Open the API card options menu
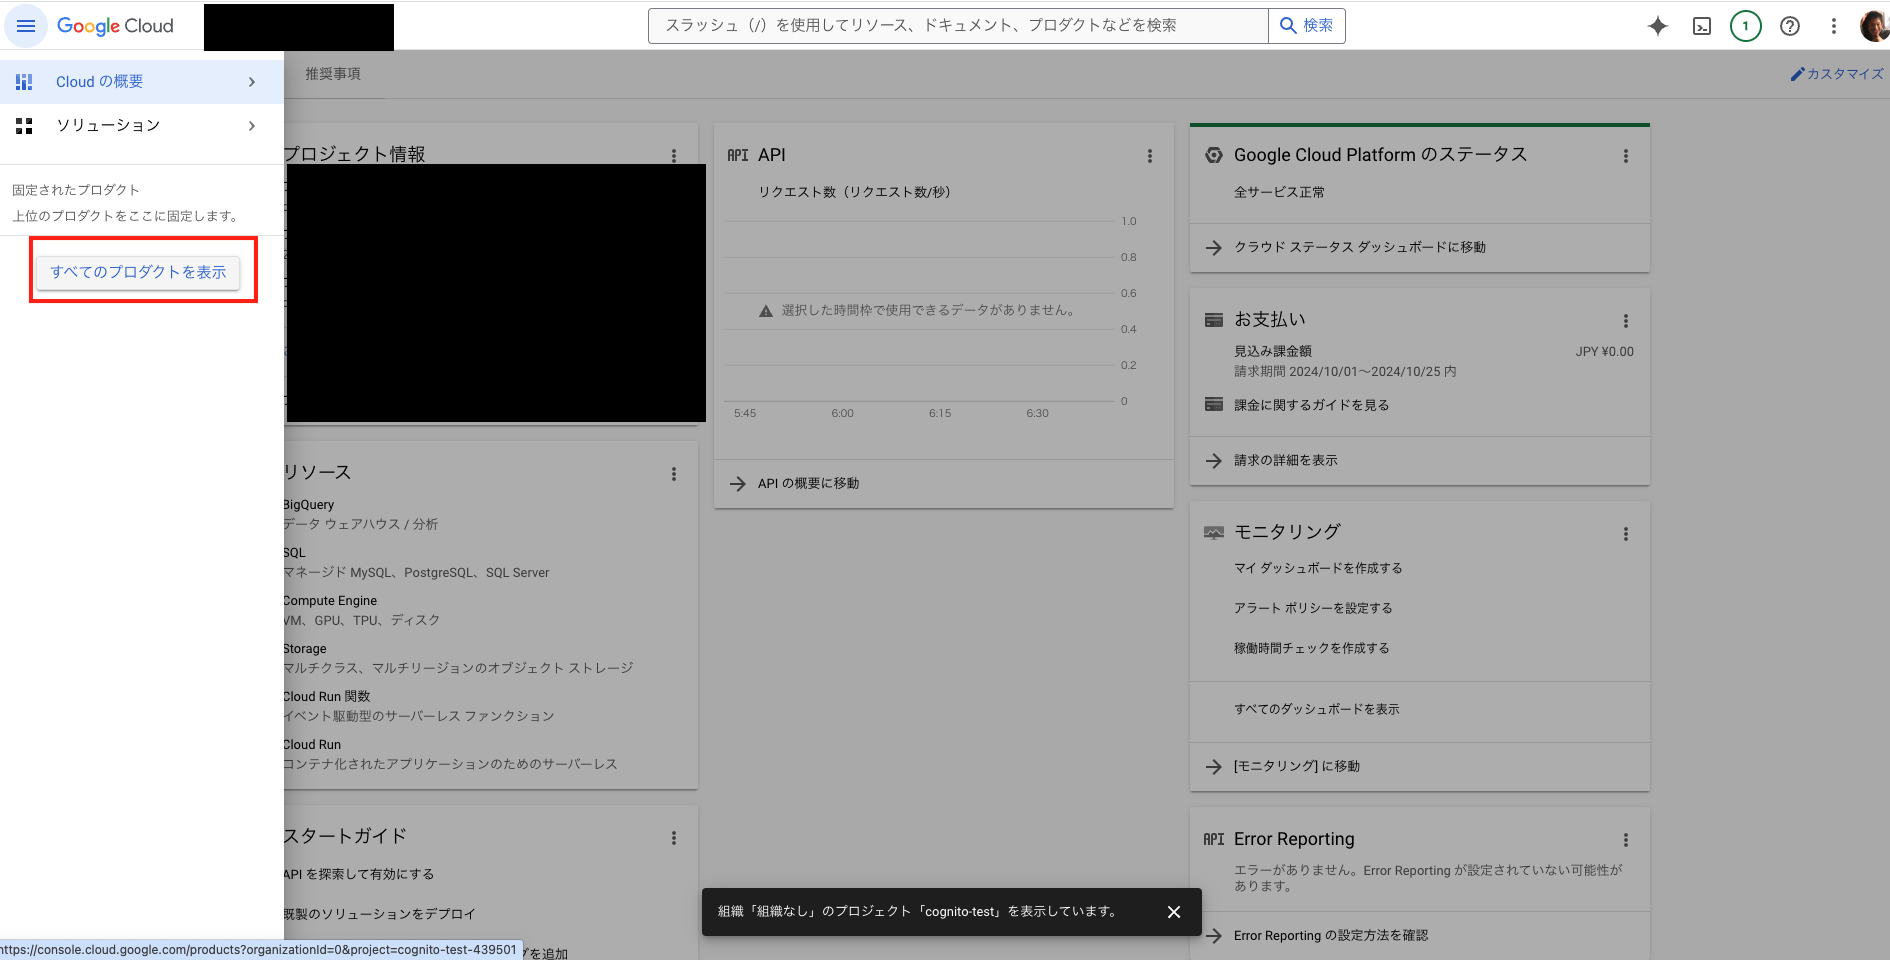Viewport: 1890px width, 960px height. pos(1150,156)
